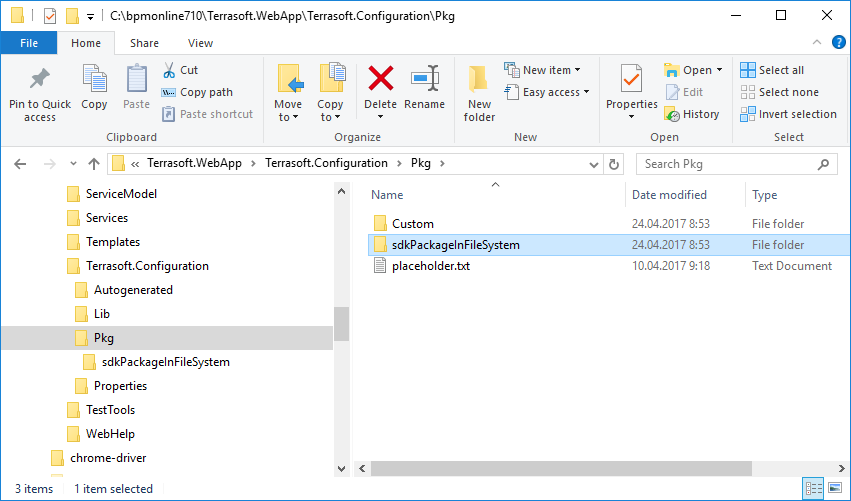Image resolution: width=851 pixels, height=501 pixels.
Task: Switch to large icons view in status bar
Action: 835,489
